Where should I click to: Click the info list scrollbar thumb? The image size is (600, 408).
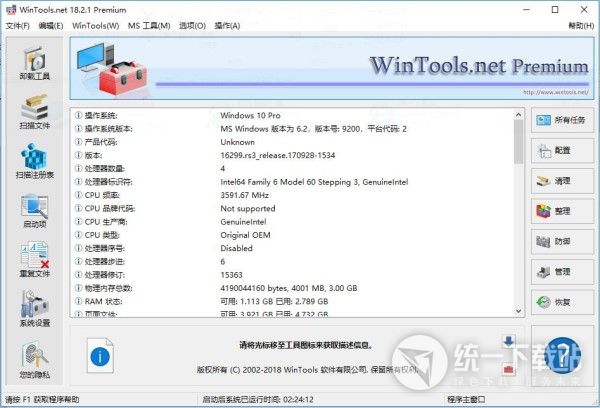[x=518, y=141]
